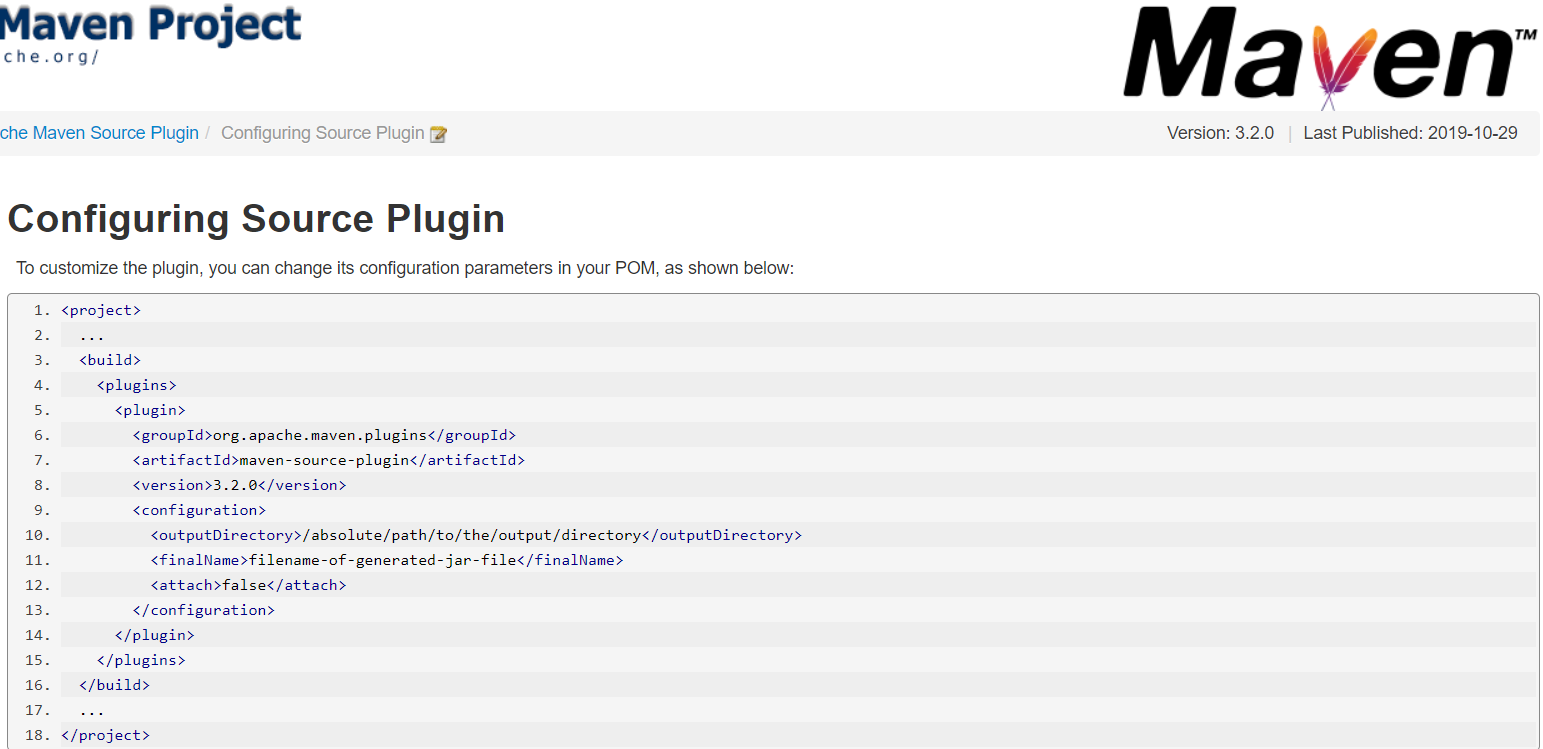
Task: Click the opening <project> tag on line 1
Action: [x=101, y=310]
